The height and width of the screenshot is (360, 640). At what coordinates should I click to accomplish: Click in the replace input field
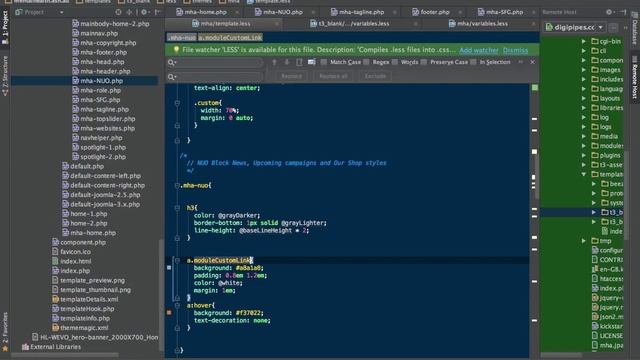pos(215,77)
